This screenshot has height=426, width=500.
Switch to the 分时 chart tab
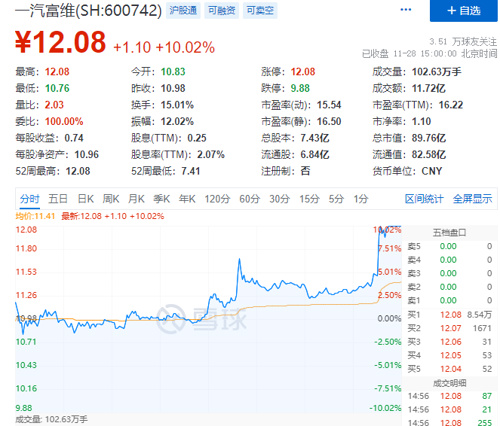[x=29, y=199]
